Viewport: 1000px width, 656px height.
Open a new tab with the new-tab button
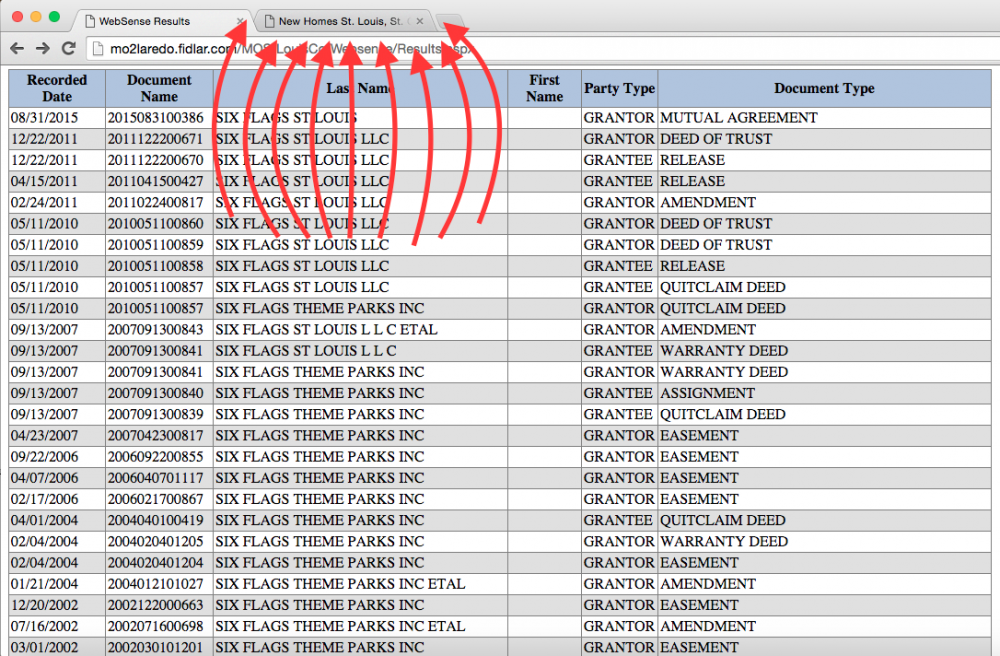(x=450, y=21)
